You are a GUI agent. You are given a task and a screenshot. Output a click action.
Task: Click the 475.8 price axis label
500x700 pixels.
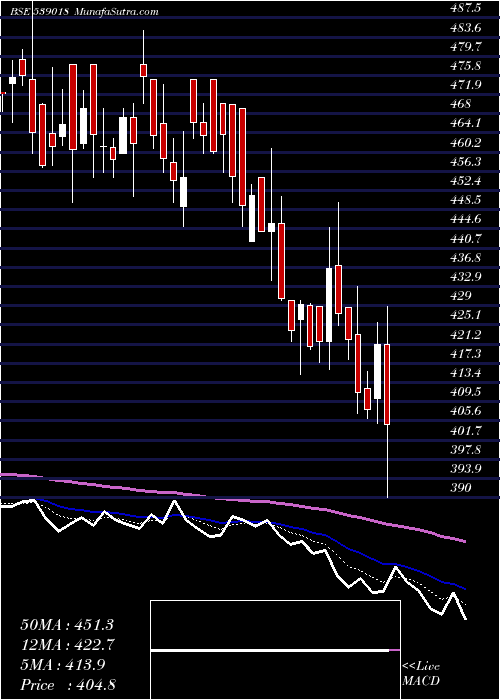click(465, 66)
